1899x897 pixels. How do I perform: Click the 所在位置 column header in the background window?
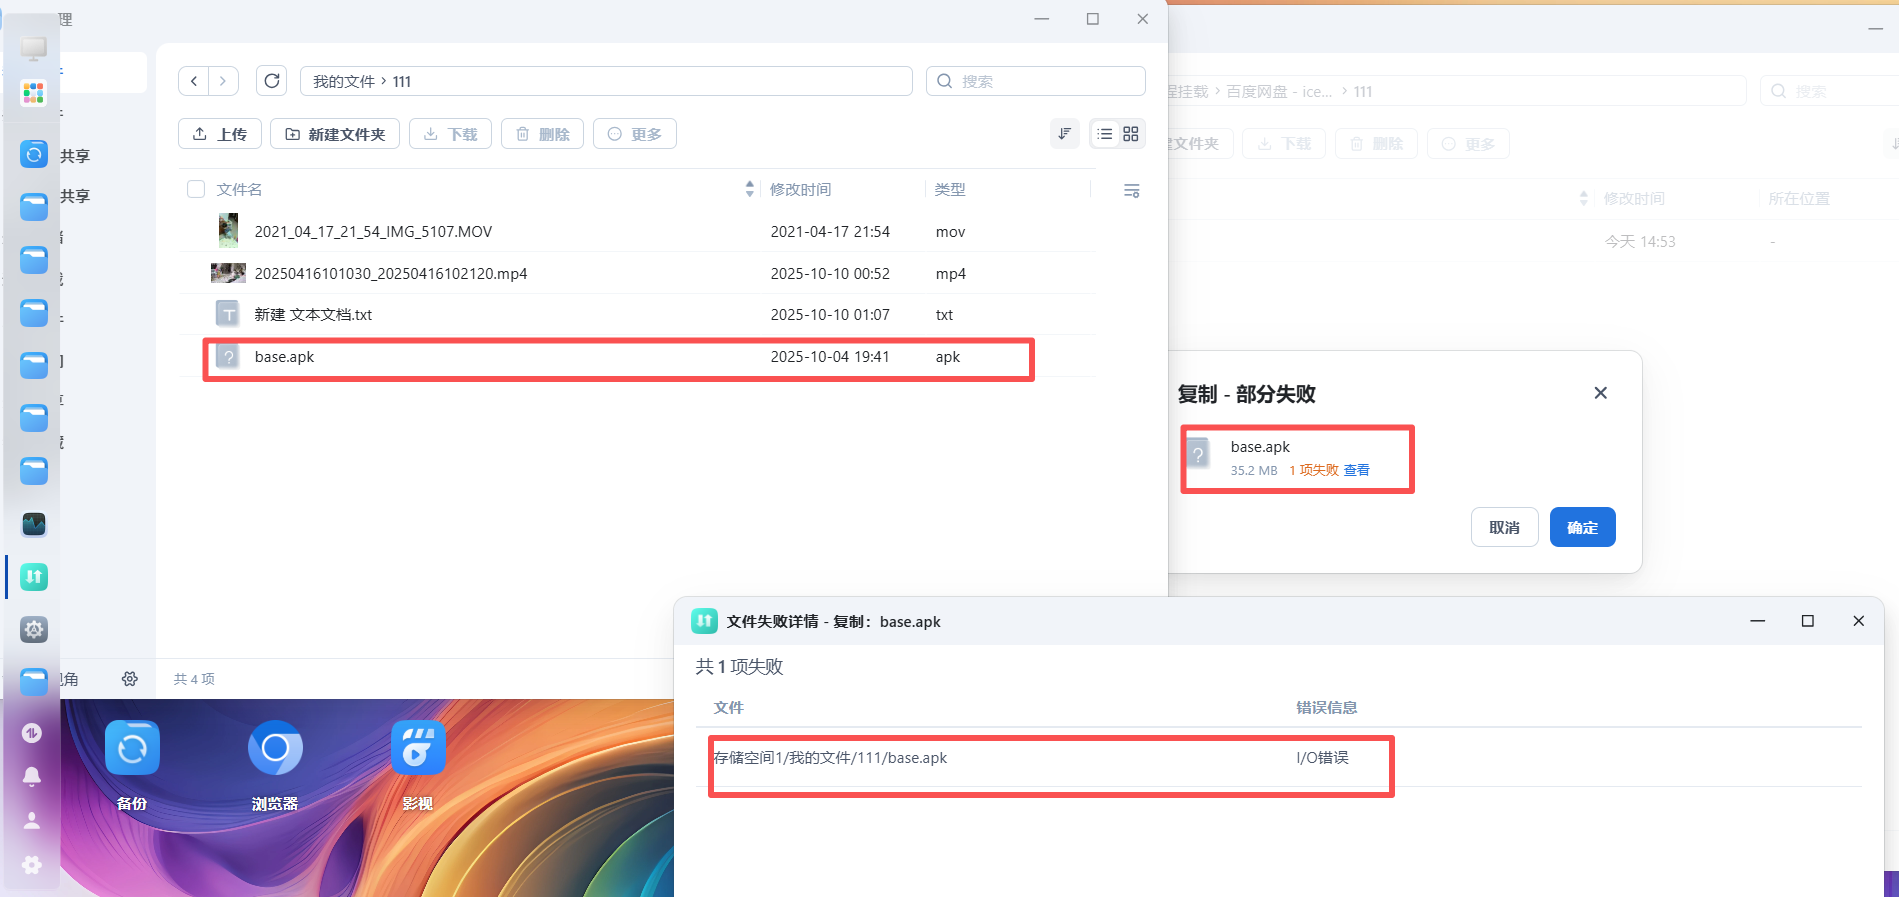pyautogui.click(x=1799, y=199)
